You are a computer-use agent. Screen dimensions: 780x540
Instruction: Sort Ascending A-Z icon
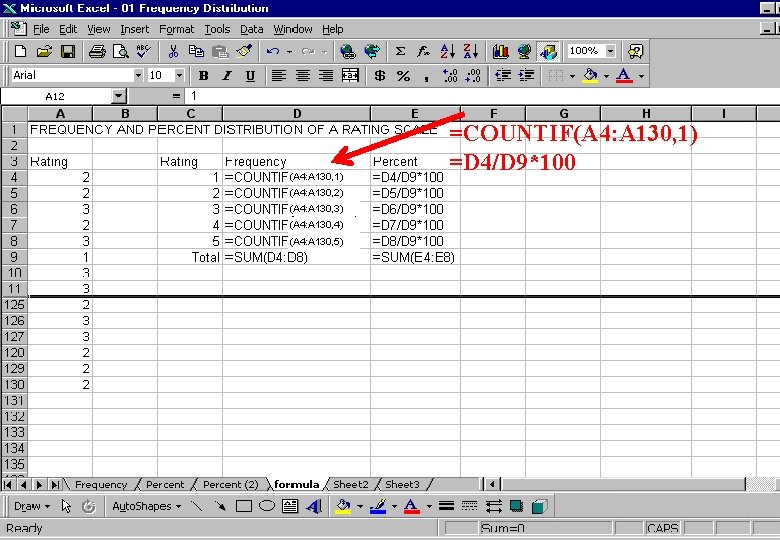447,51
